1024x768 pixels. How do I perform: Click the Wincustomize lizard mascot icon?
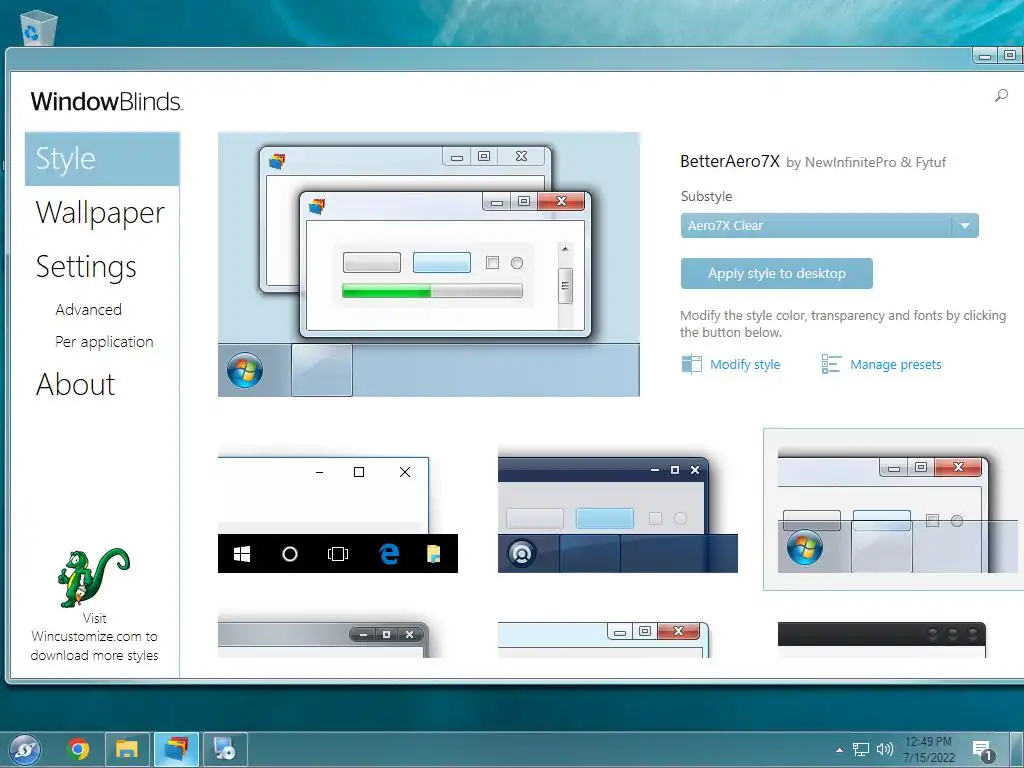[x=93, y=577]
